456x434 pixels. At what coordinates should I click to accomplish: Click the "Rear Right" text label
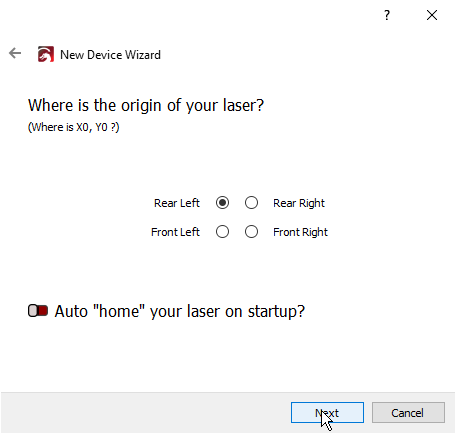299,203
